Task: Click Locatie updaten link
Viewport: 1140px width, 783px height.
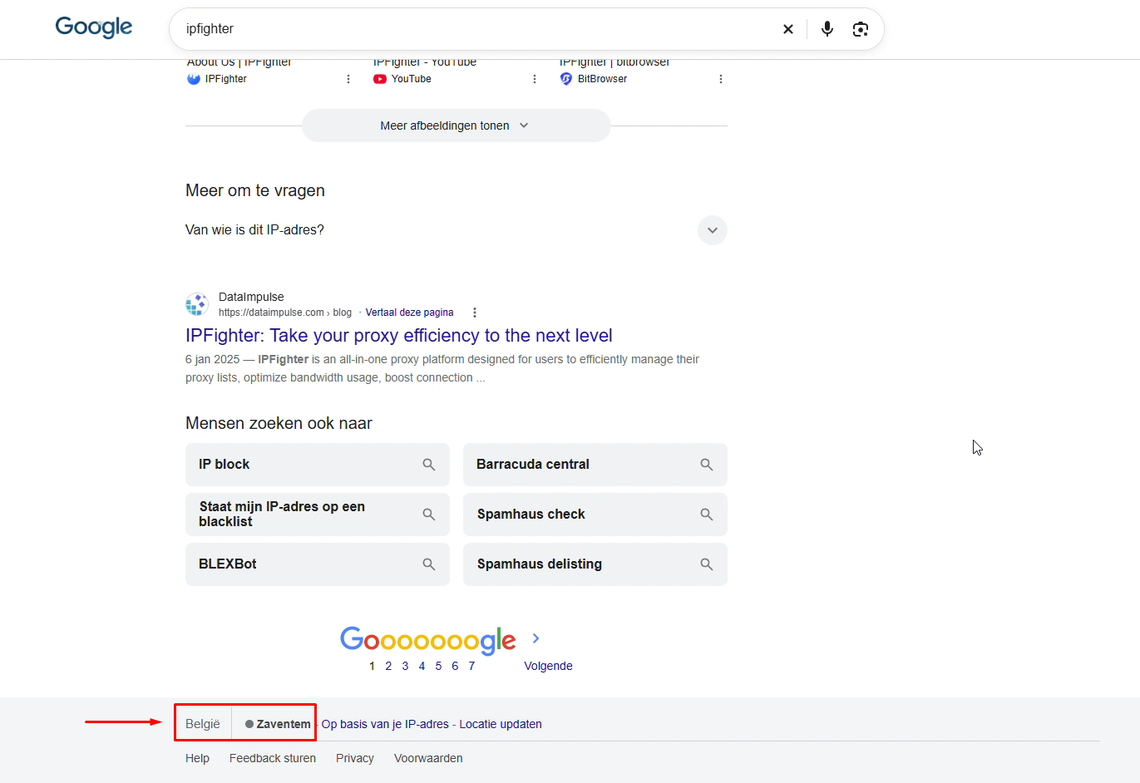Action: tap(500, 724)
